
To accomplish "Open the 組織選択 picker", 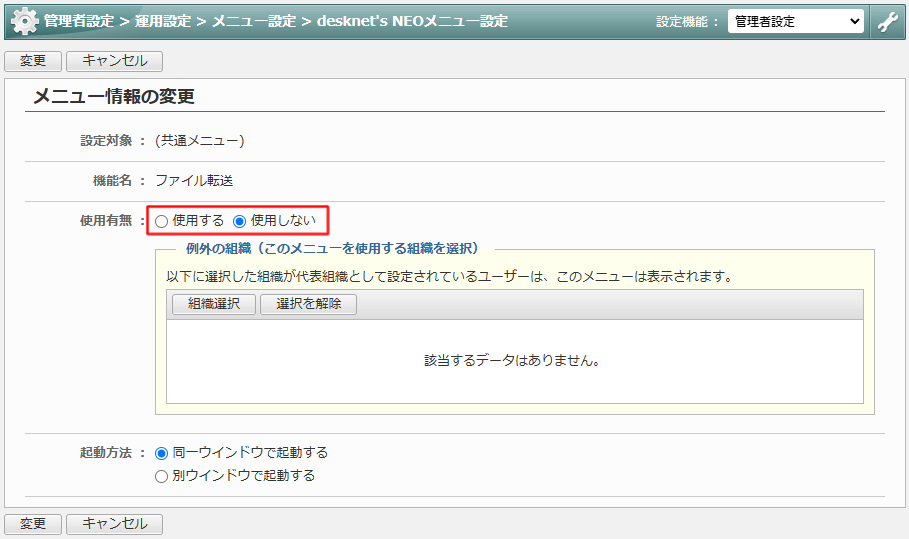I will (213, 305).
